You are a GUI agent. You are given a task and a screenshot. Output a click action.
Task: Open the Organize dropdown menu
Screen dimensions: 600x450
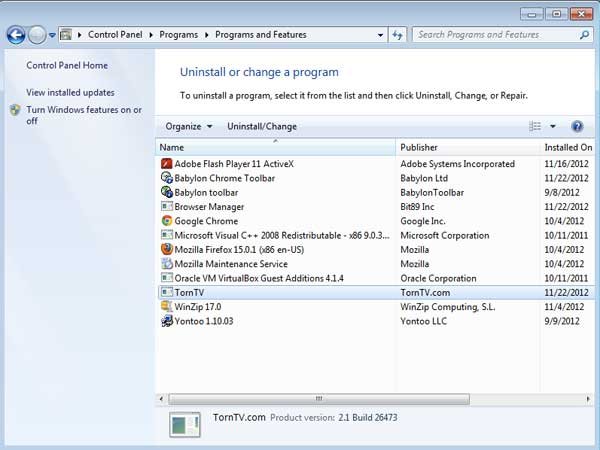pos(189,126)
